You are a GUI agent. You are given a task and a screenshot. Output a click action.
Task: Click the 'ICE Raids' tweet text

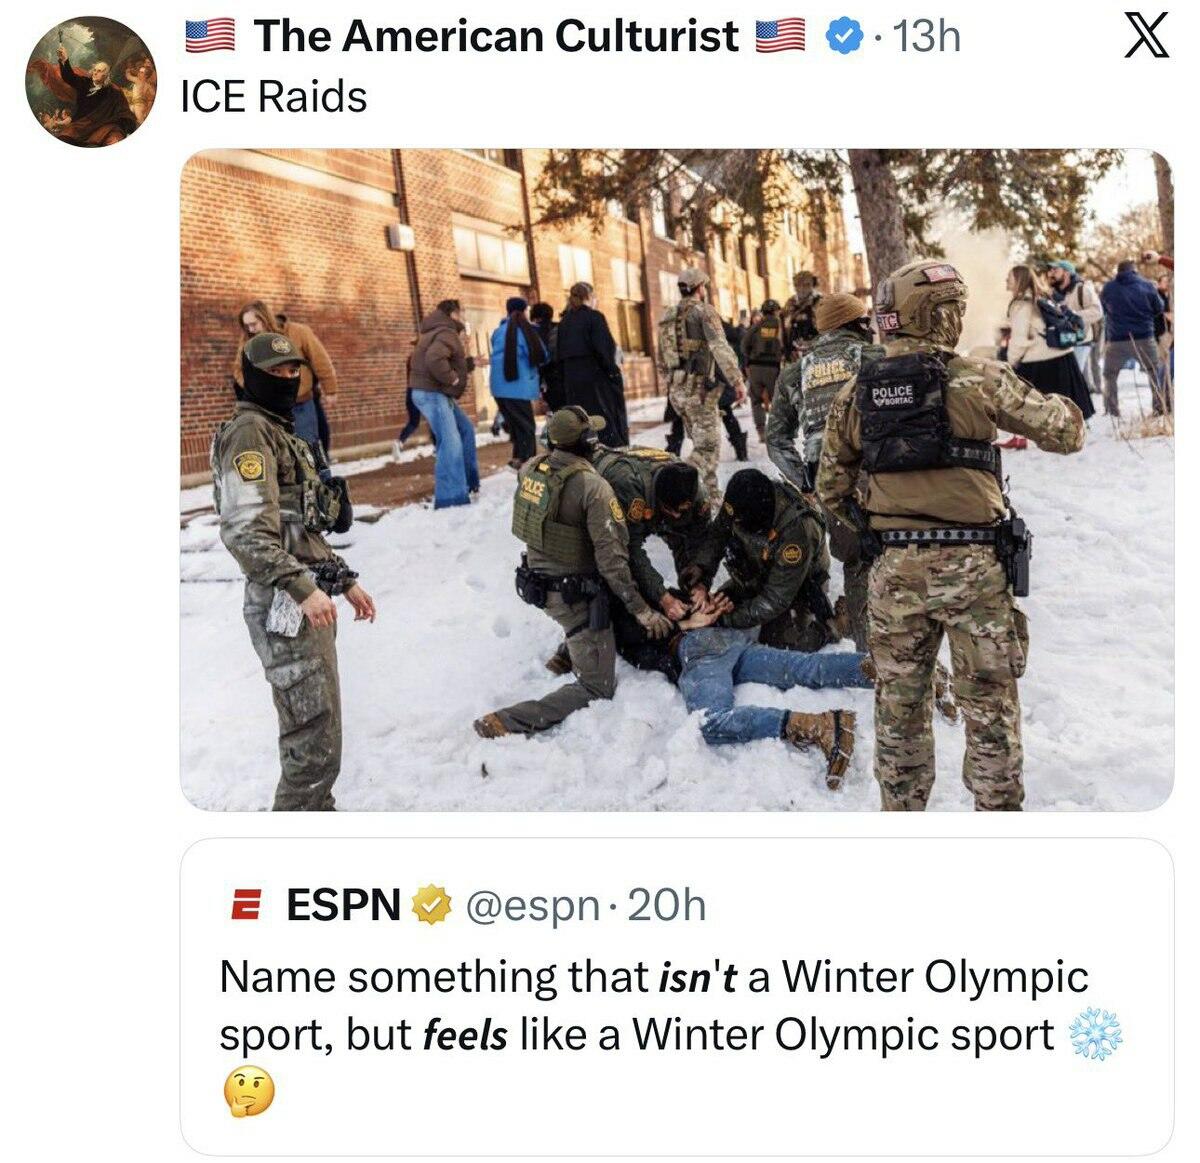(x=274, y=97)
